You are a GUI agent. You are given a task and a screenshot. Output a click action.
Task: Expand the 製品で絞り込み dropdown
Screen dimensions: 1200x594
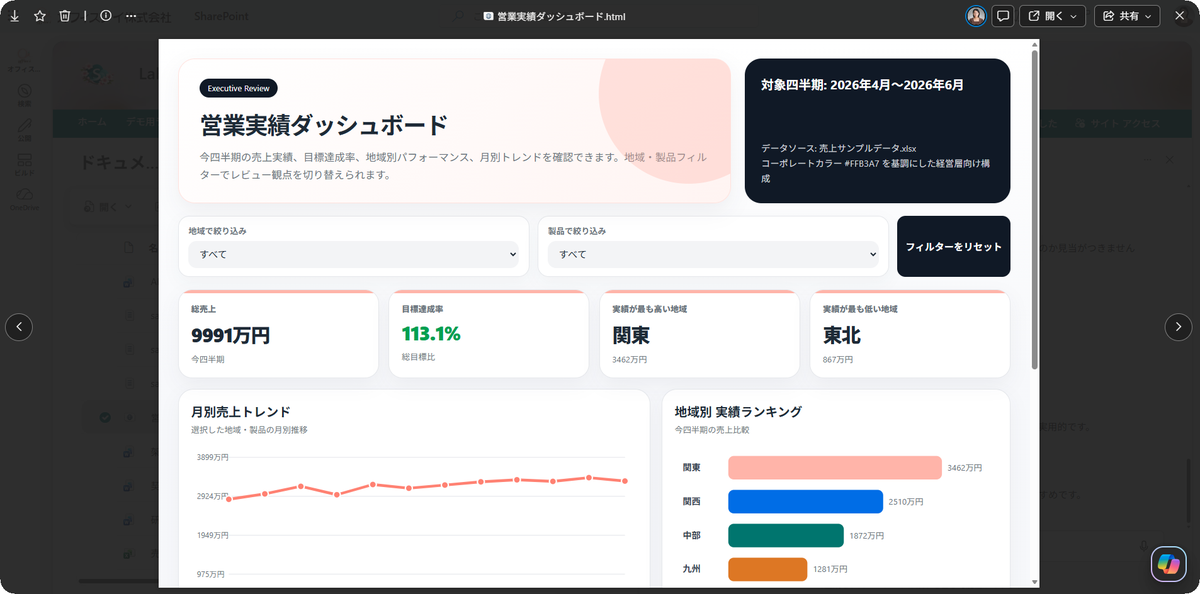[713, 255]
